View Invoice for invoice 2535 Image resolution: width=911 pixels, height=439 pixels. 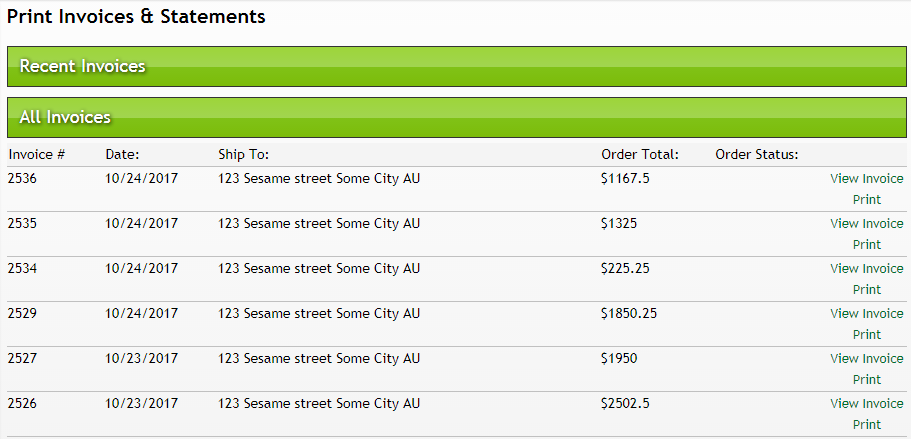click(866, 224)
